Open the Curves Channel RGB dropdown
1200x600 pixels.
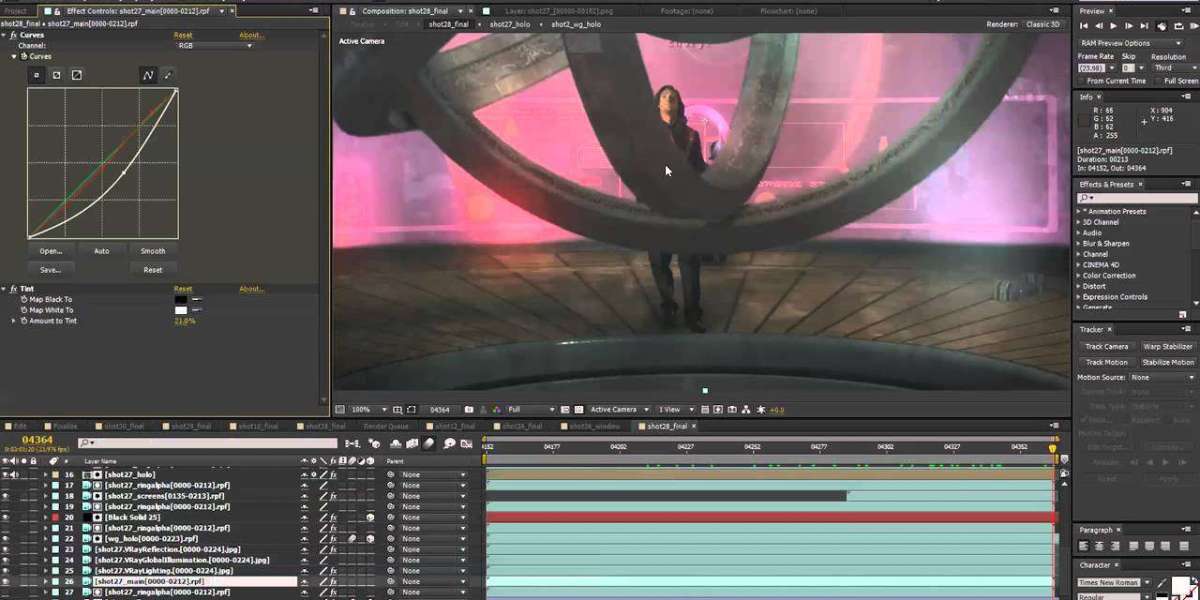point(213,46)
